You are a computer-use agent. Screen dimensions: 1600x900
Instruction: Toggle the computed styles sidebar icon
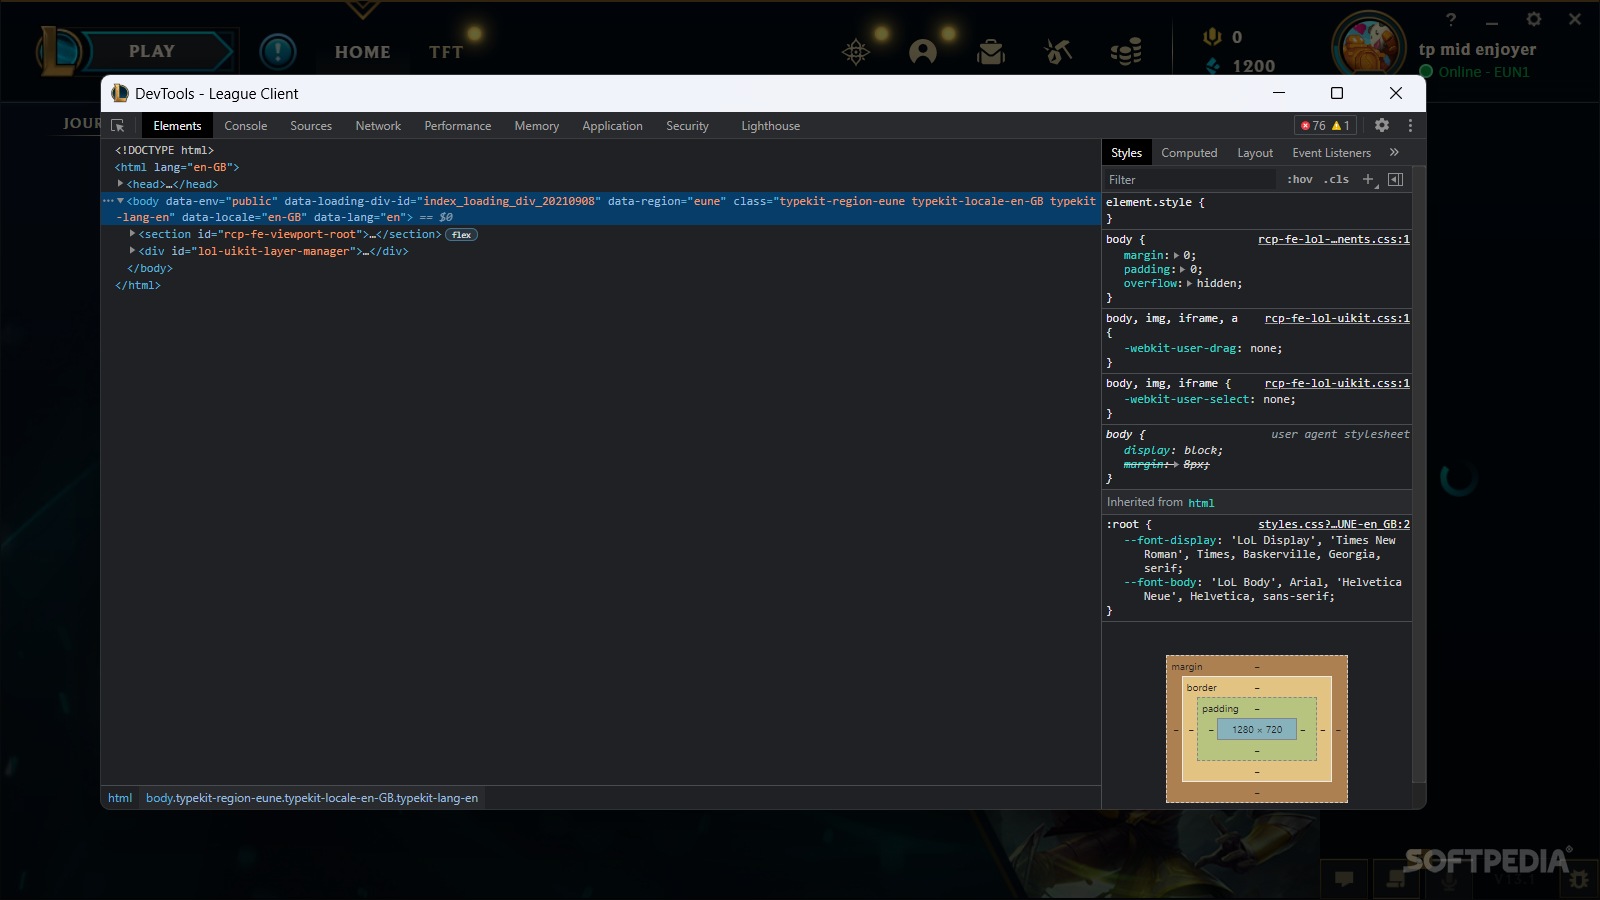pyautogui.click(x=1395, y=179)
